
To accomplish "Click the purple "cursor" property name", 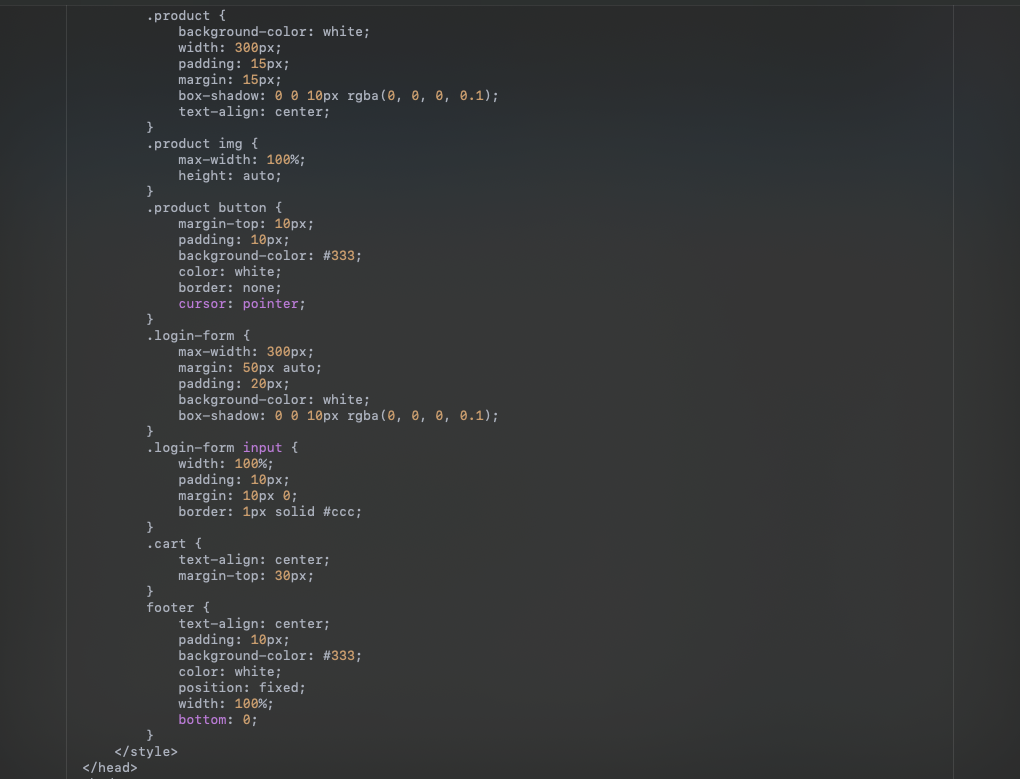I will pos(202,304).
